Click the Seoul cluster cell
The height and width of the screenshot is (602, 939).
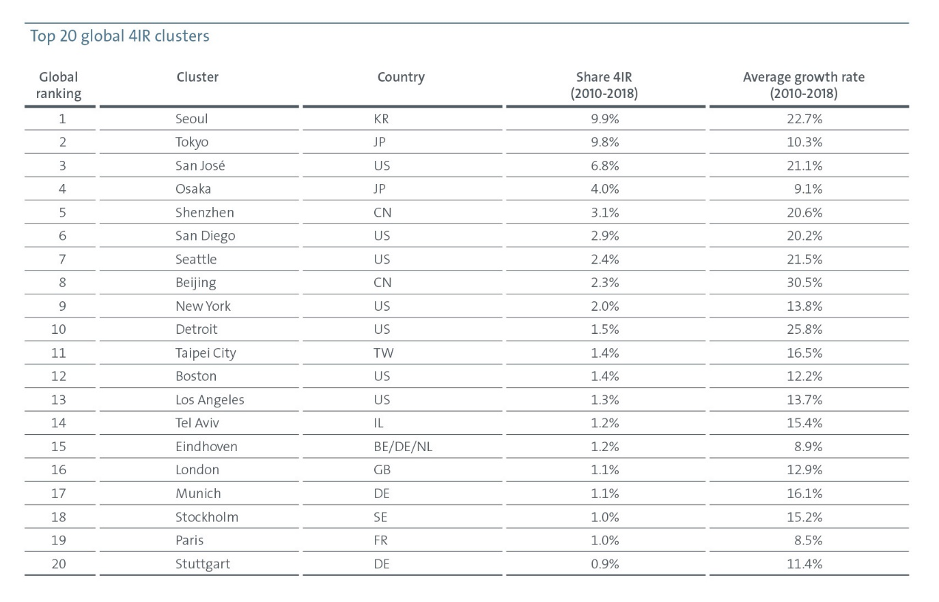[x=192, y=119]
